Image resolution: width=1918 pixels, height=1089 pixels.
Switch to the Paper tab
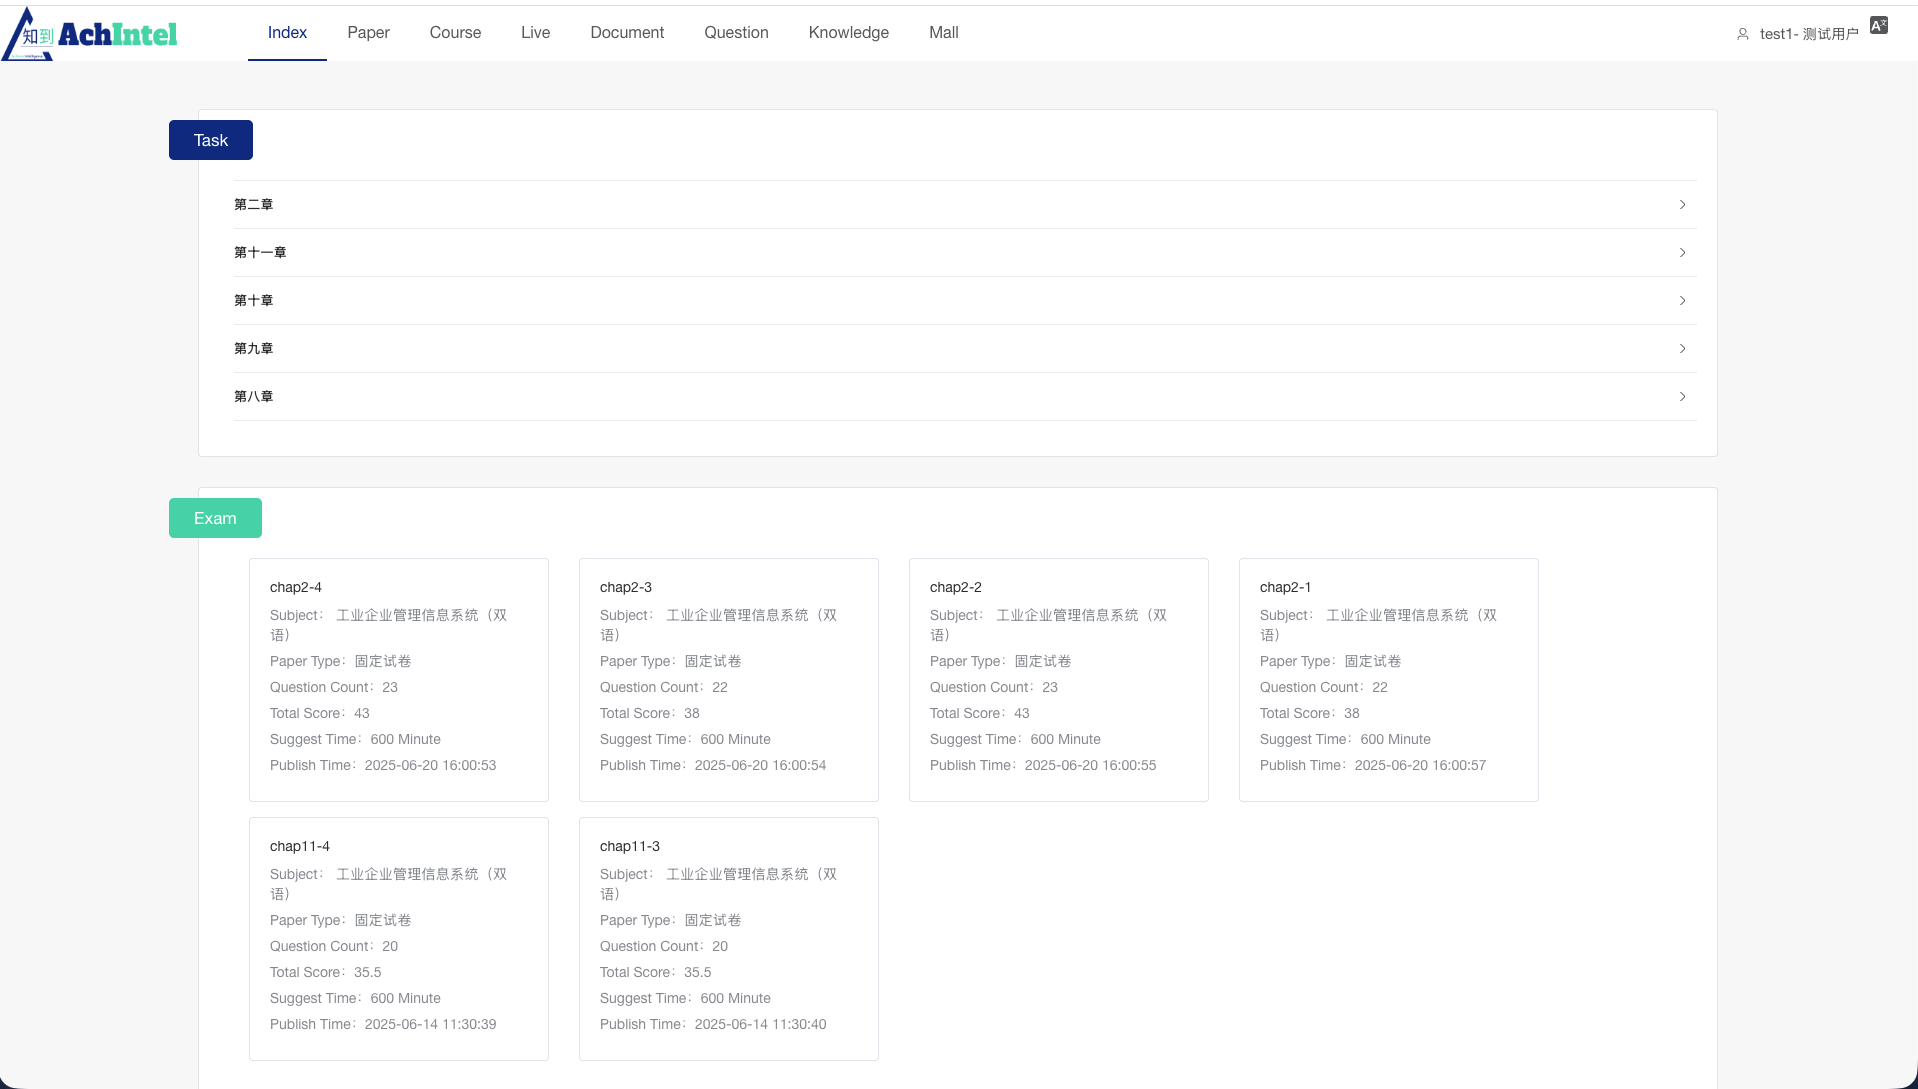pos(368,33)
